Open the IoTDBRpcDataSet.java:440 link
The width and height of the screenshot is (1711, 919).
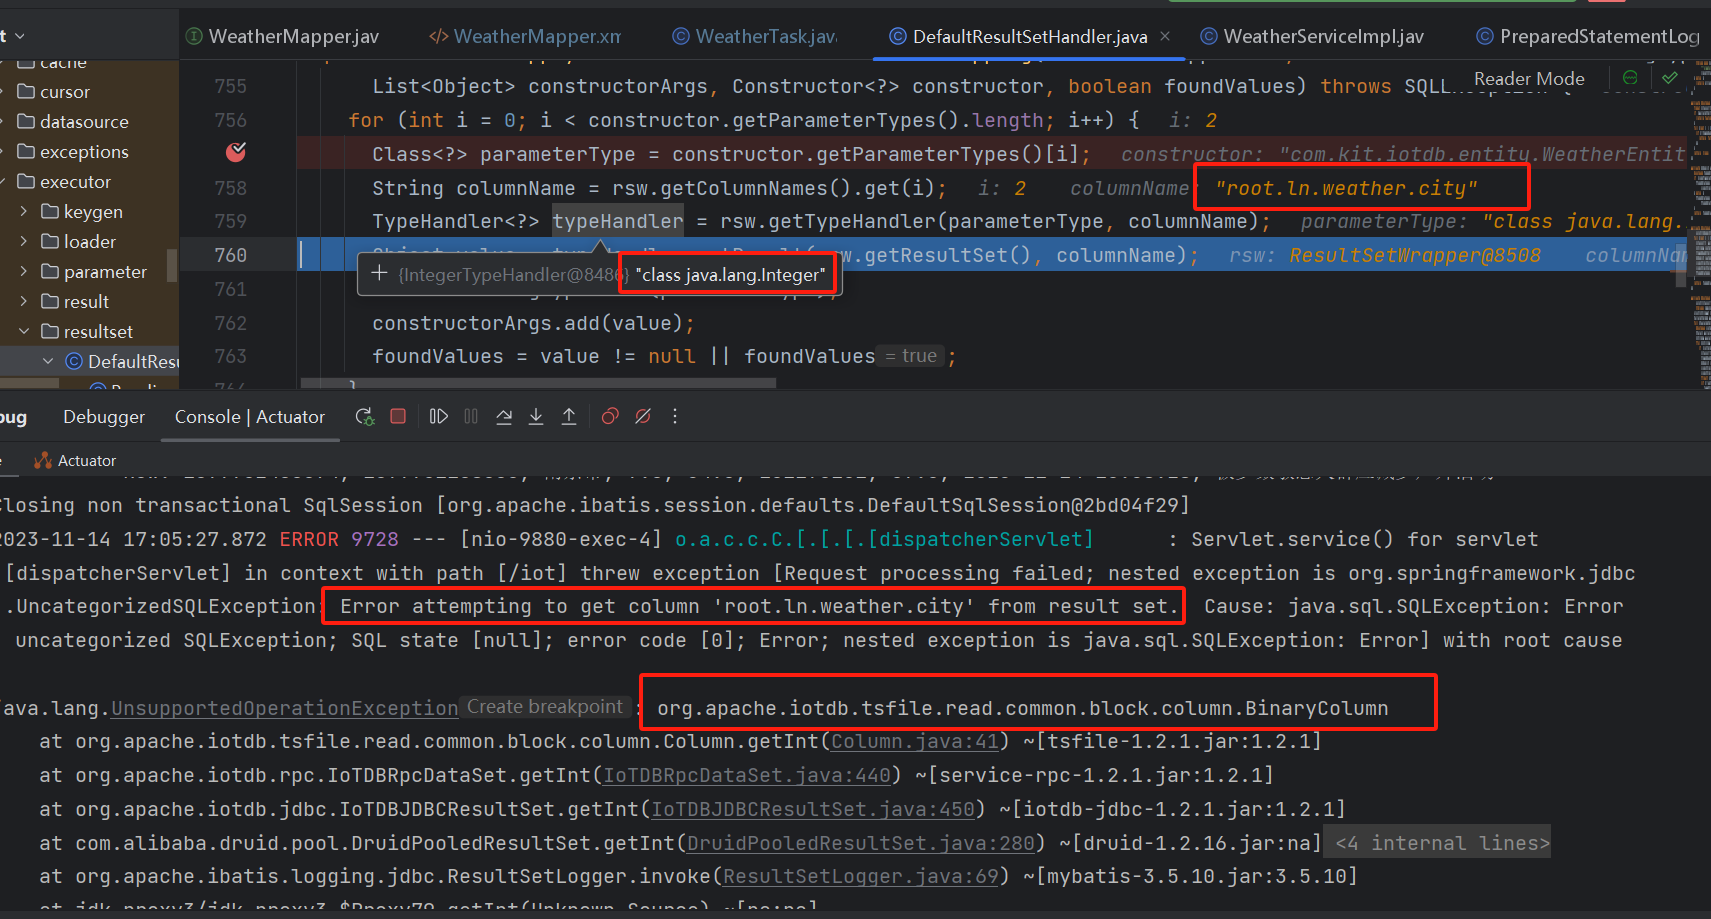[747, 775]
